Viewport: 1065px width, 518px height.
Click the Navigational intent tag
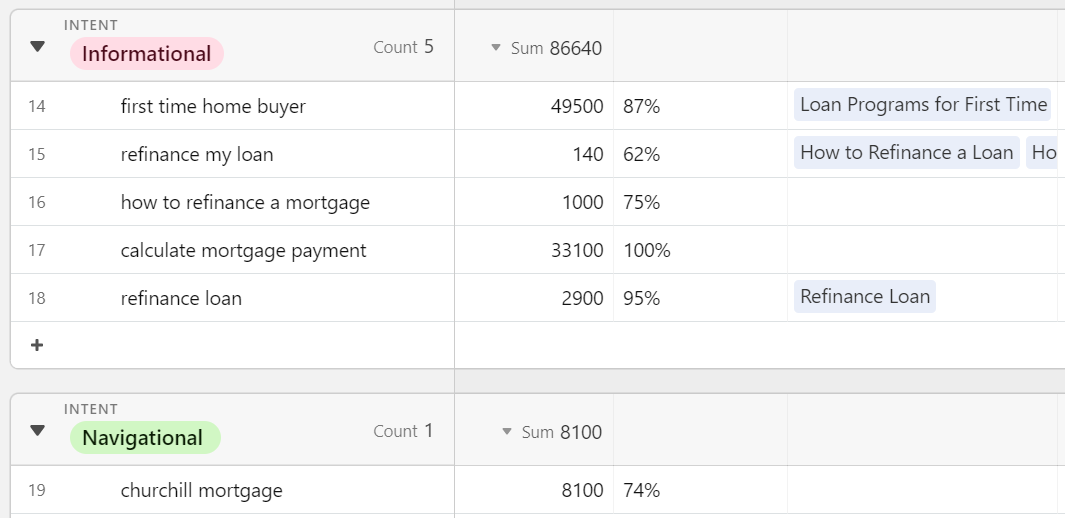coord(143,438)
